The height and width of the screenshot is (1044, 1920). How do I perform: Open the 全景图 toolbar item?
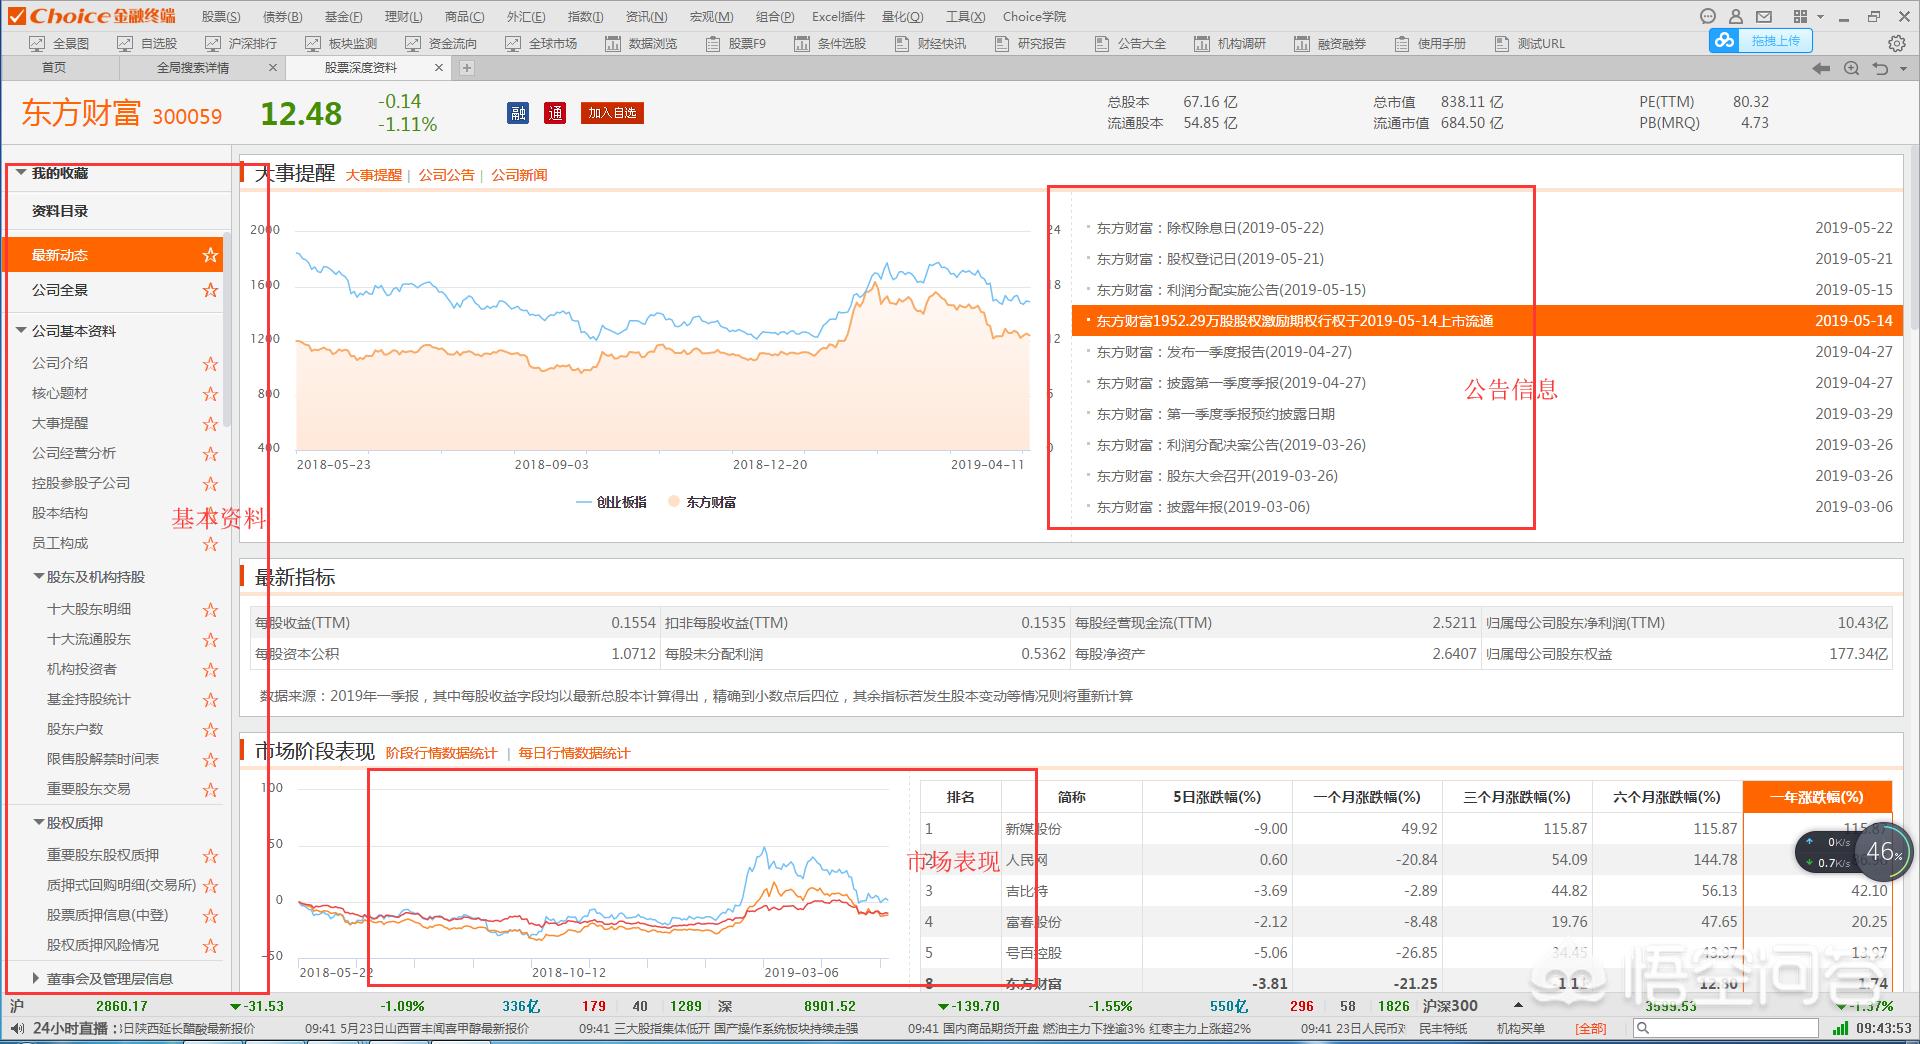point(60,43)
